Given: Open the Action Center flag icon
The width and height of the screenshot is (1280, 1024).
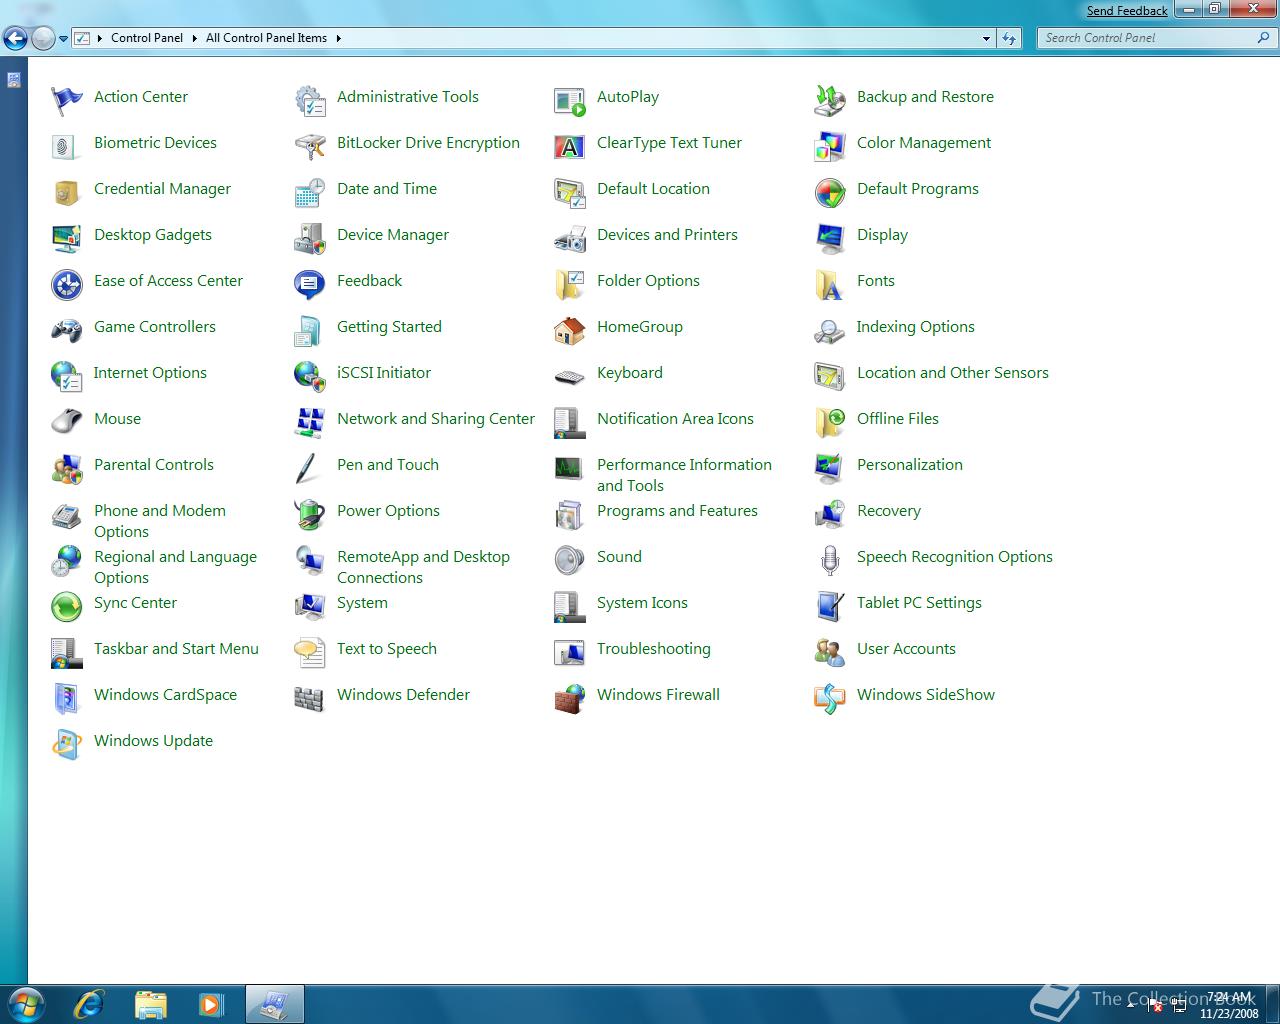Looking at the screenshot, I should tap(67, 100).
